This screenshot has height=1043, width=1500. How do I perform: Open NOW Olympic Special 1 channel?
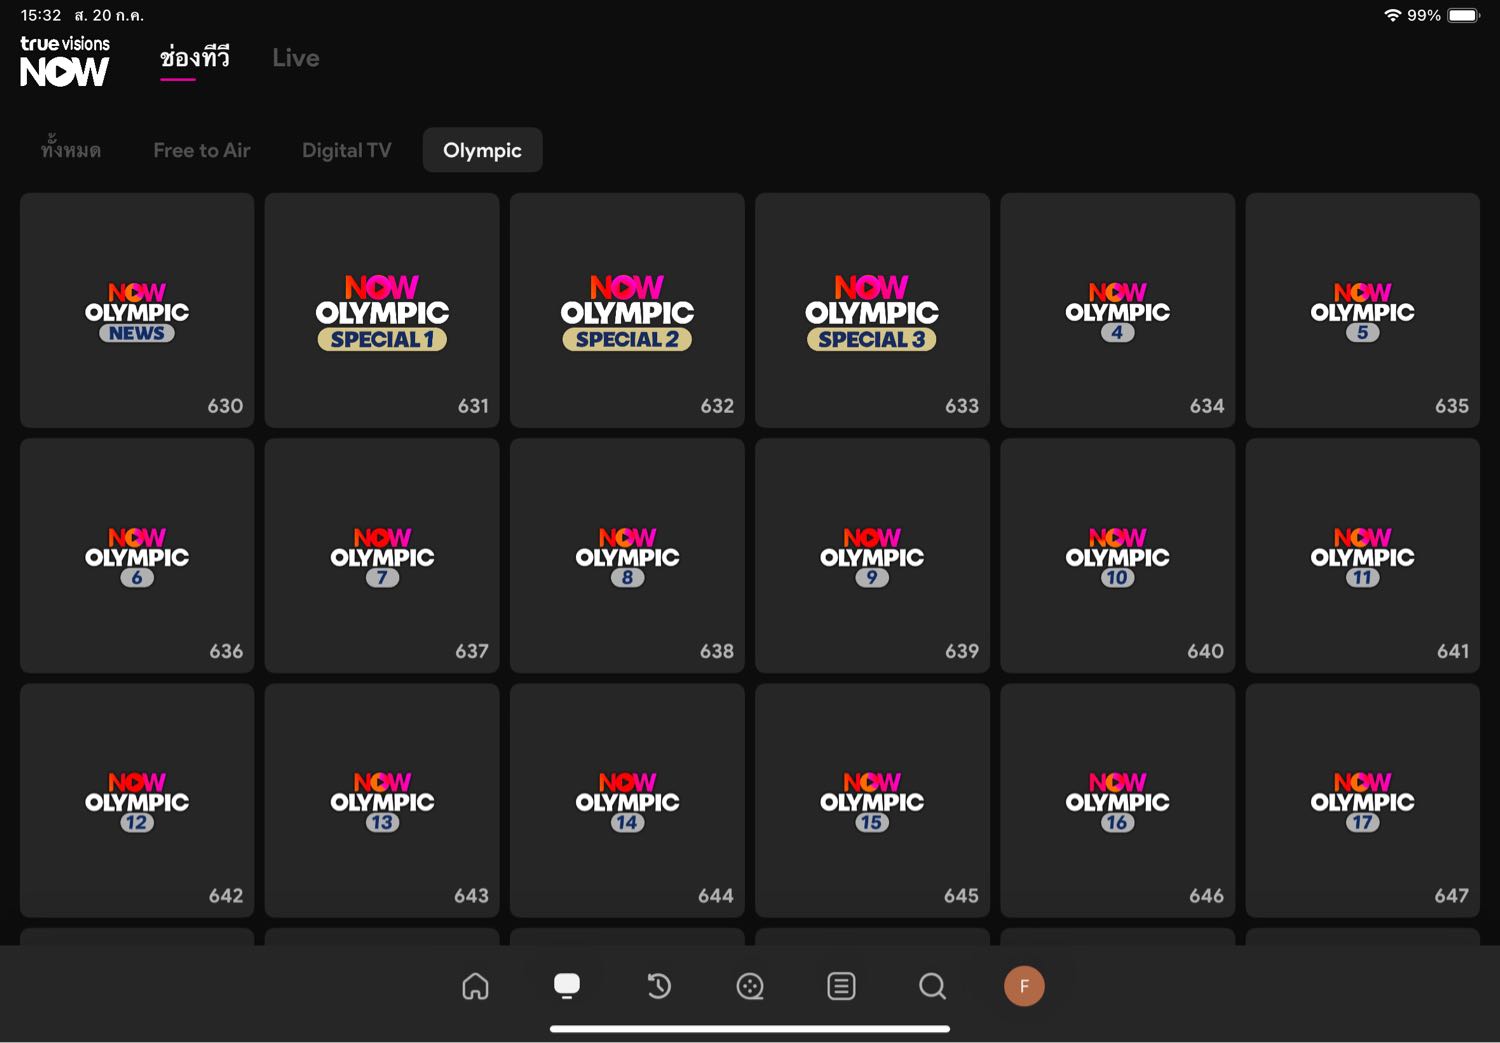coord(382,310)
